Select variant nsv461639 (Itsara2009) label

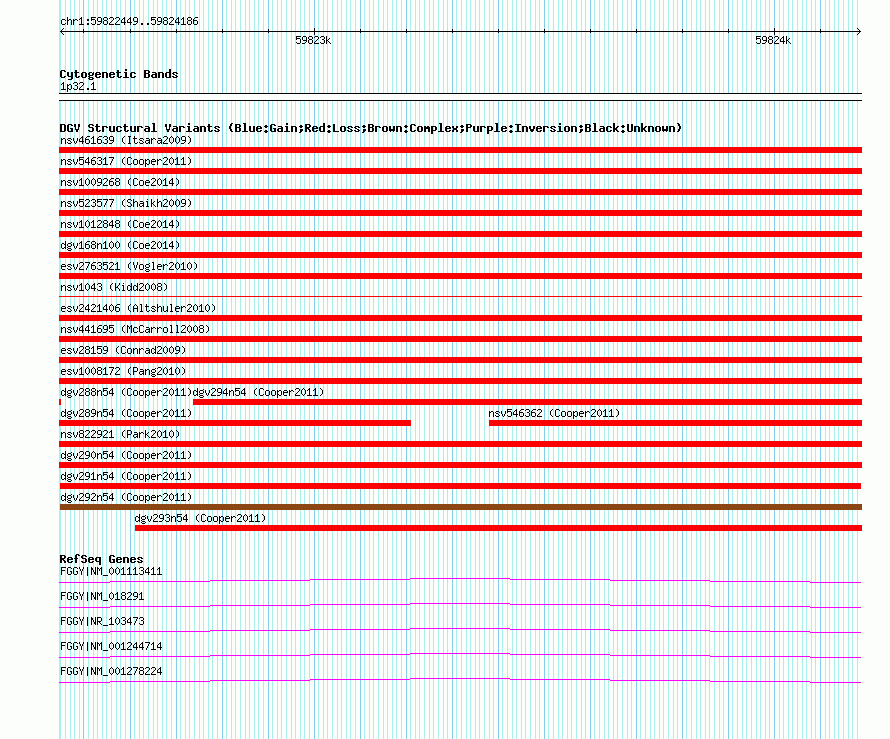click(x=126, y=140)
